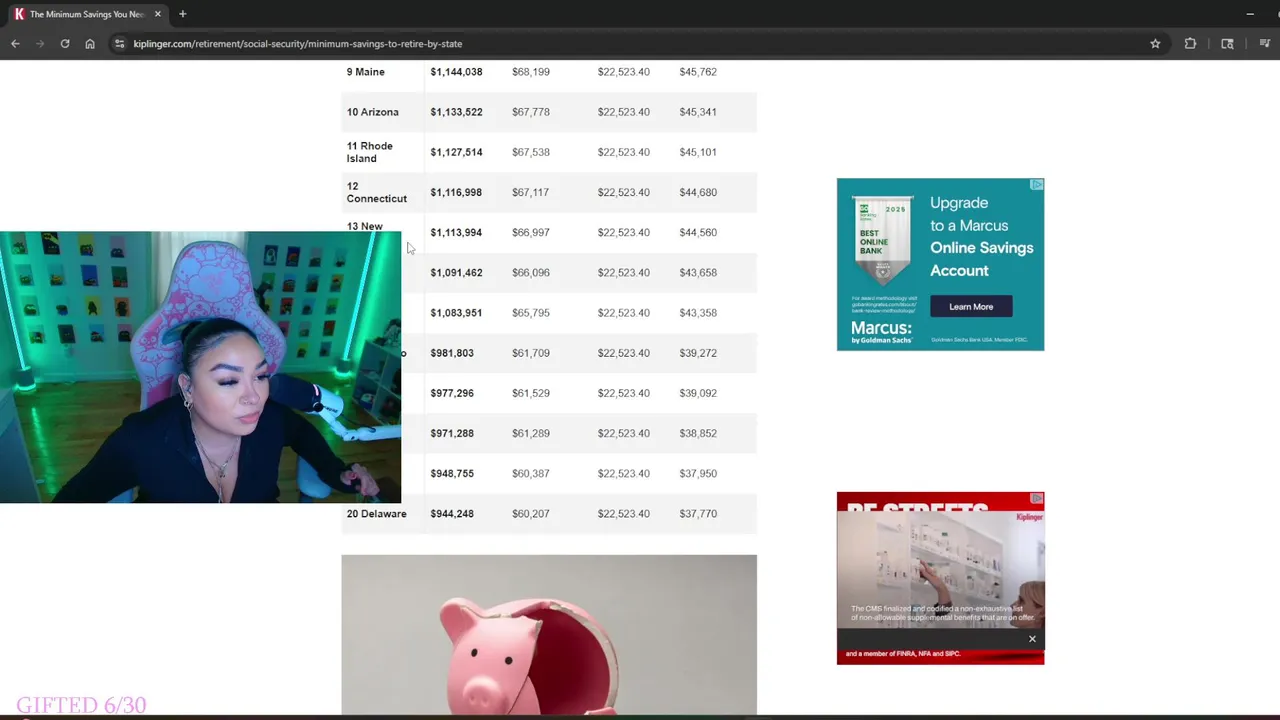Image resolution: width=1280 pixels, height=720 pixels.
Task: Click the streamer webcam overlay
Action: (200, 367)
